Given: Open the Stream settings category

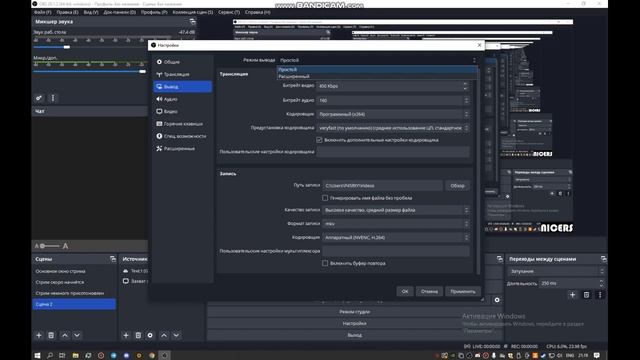Looking at the screenshot, I should [182, 74].
